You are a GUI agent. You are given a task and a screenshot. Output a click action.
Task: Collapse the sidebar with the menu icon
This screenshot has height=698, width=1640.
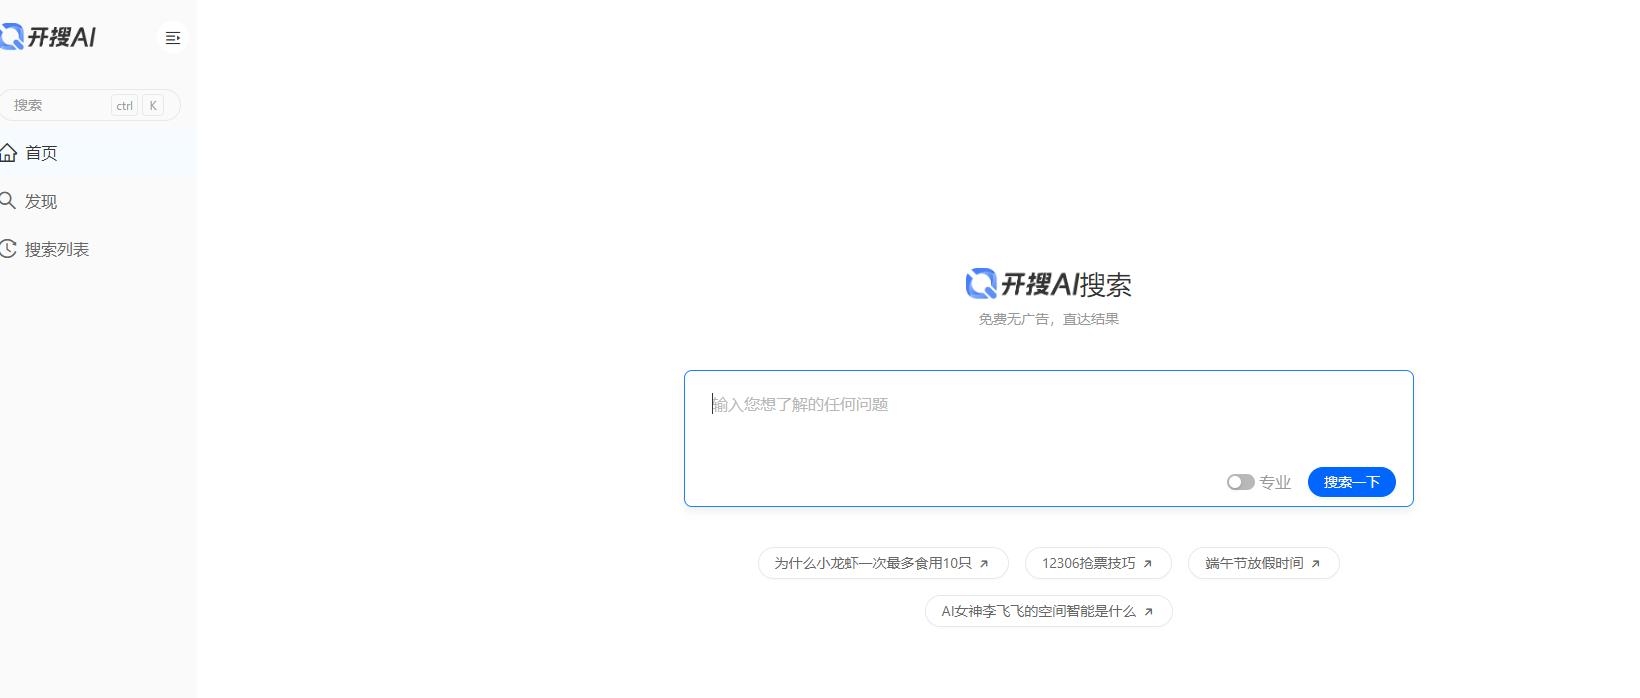[173, 38]
